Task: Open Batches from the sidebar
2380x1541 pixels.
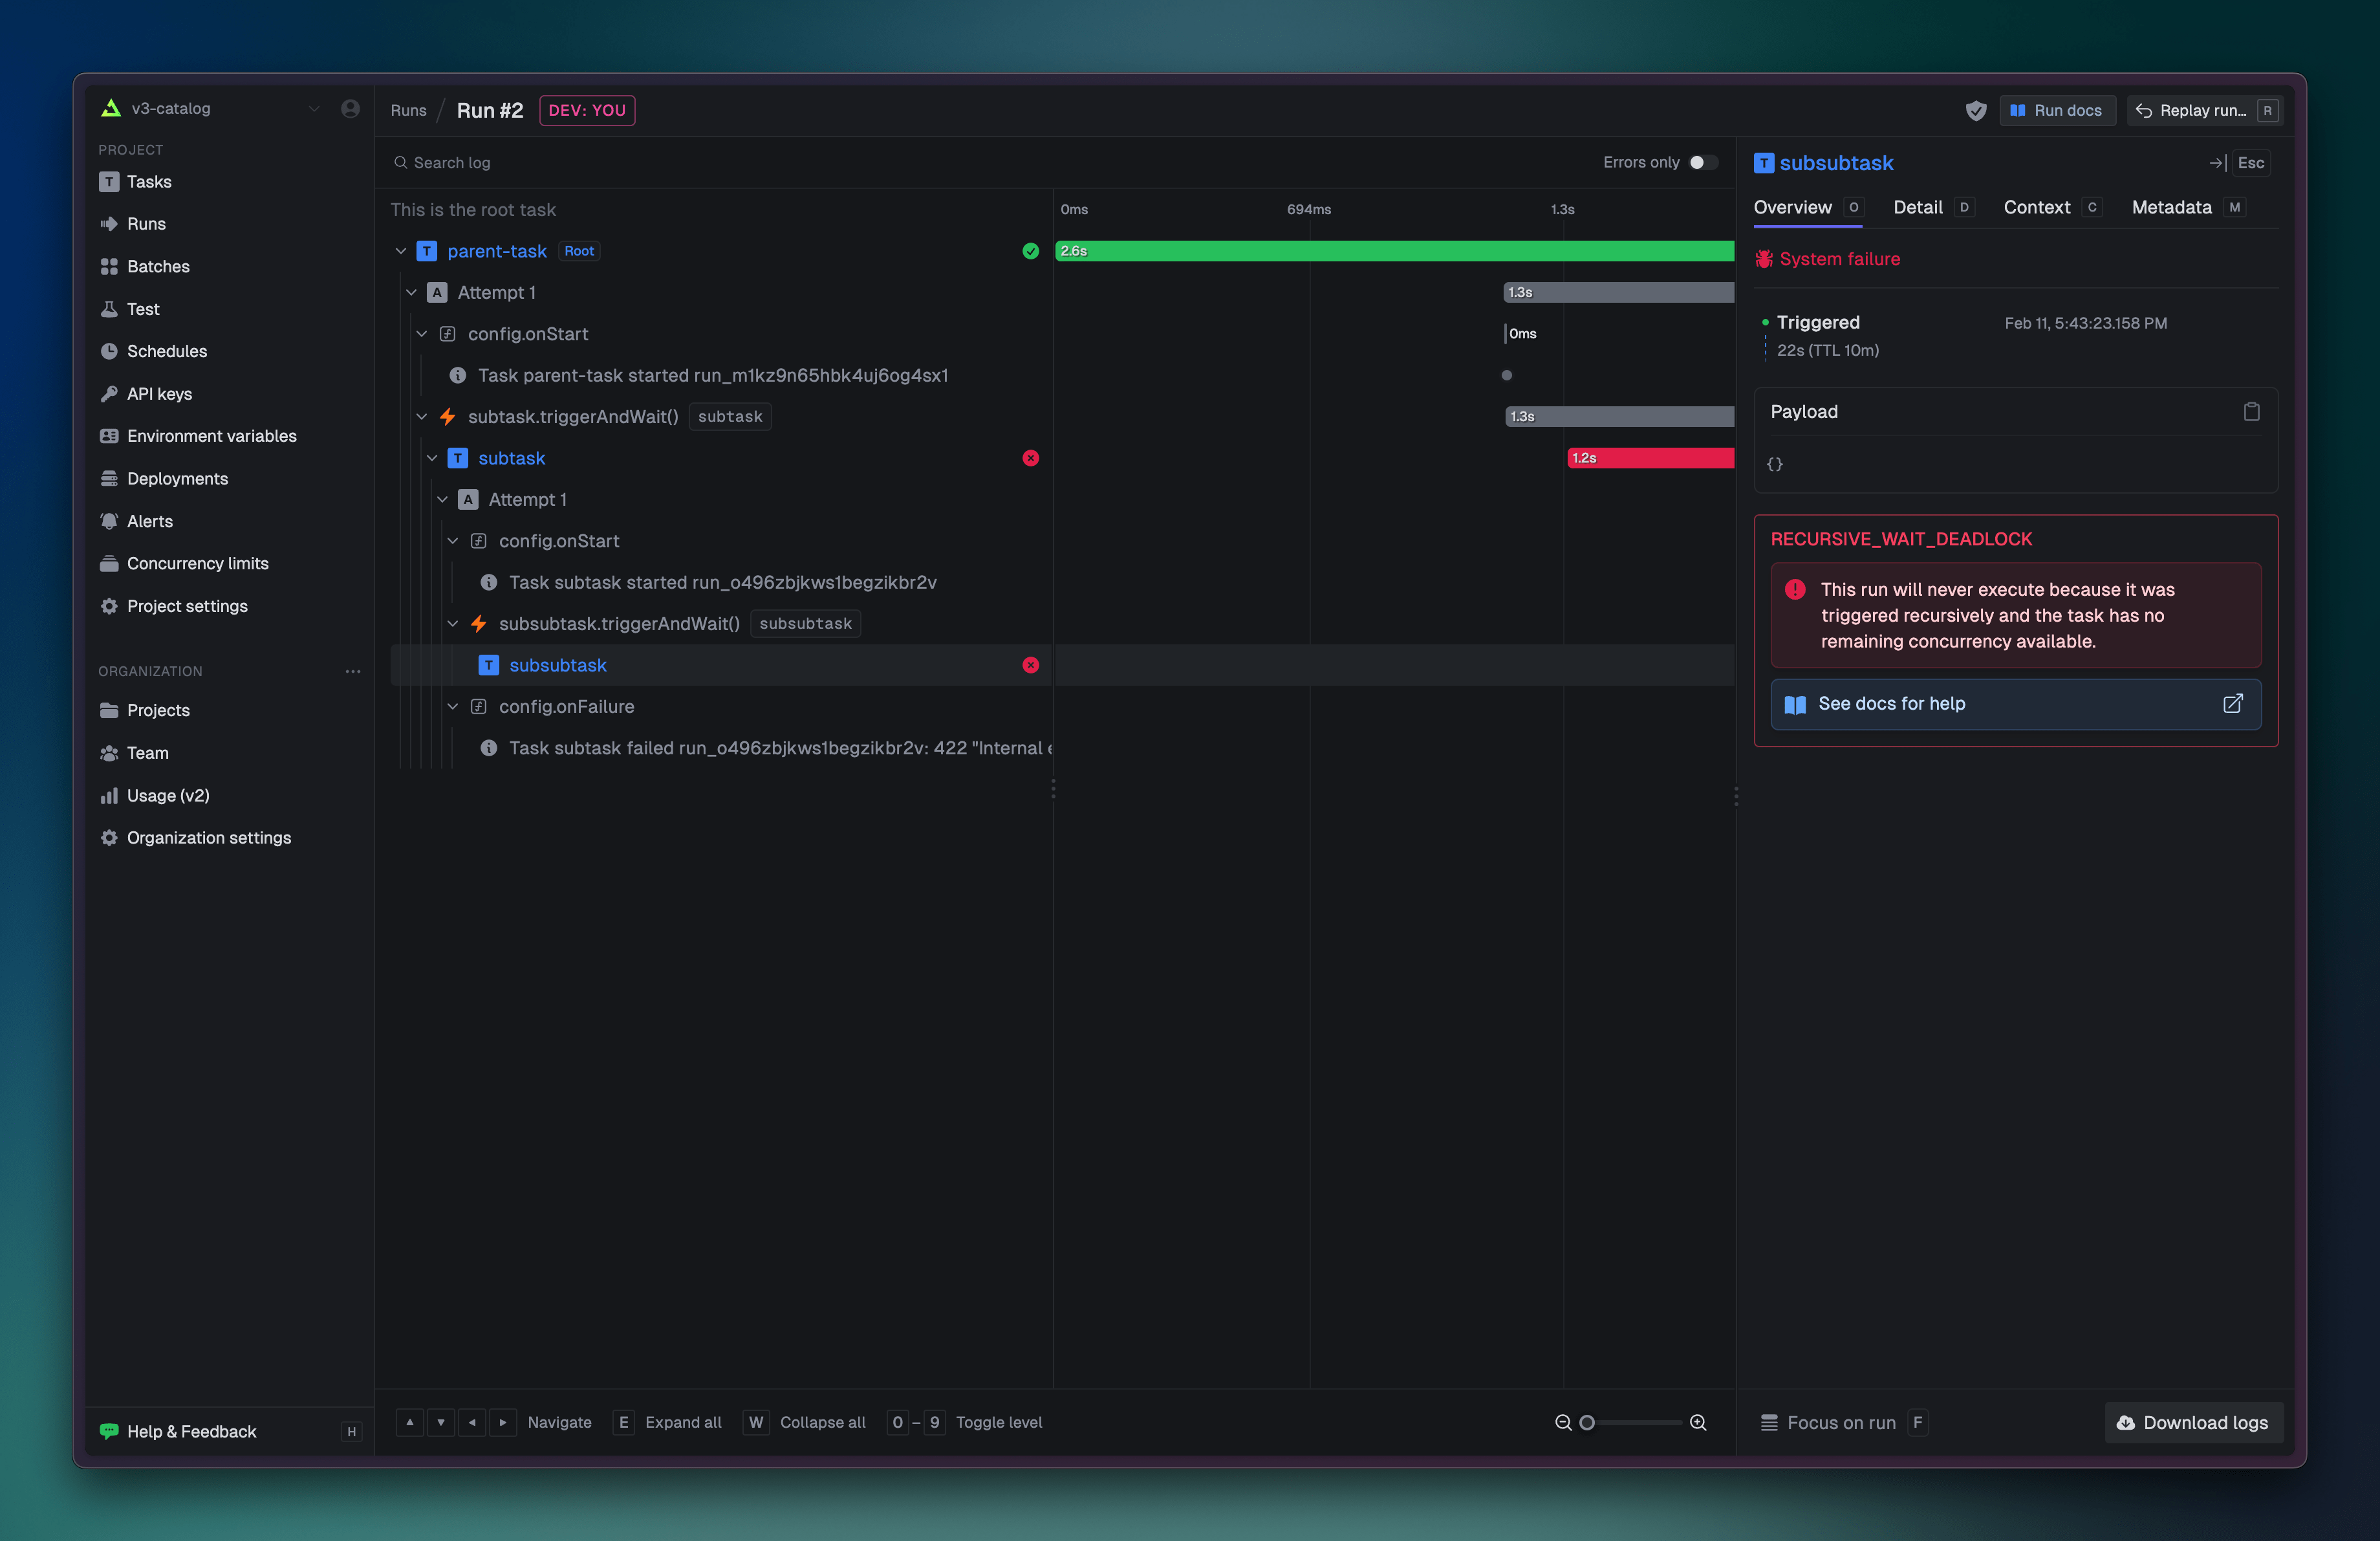Action: tap(144, 267)
